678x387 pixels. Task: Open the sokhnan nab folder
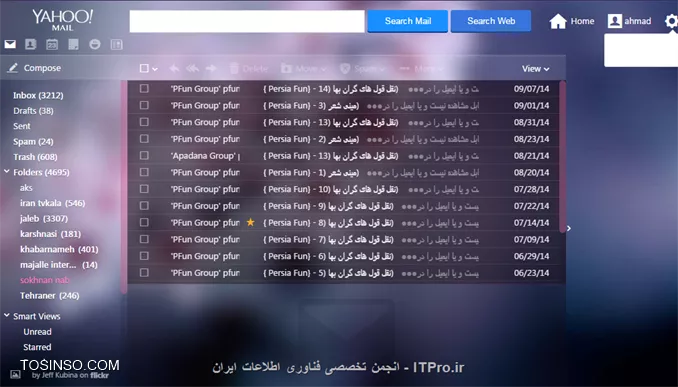pos(44,280)
